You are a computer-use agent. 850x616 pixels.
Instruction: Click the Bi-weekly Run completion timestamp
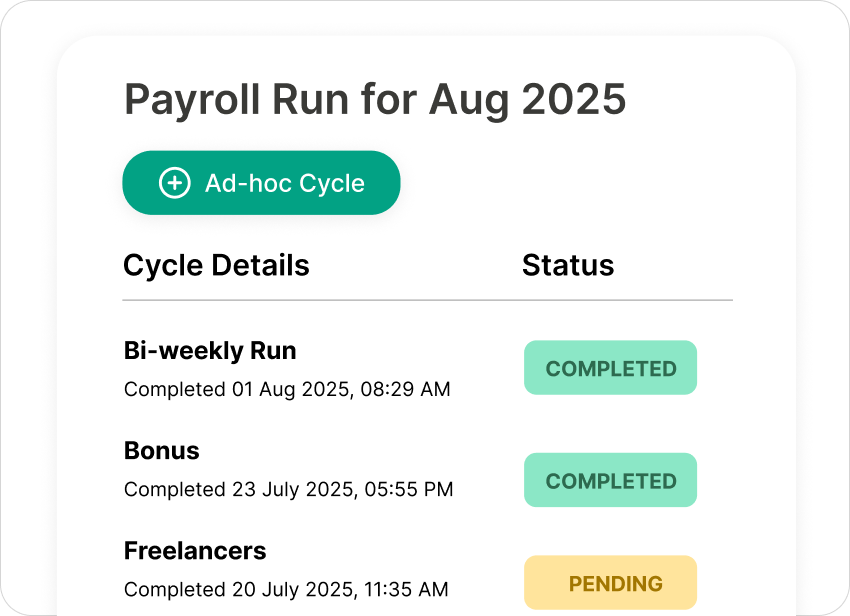(288, 389)
